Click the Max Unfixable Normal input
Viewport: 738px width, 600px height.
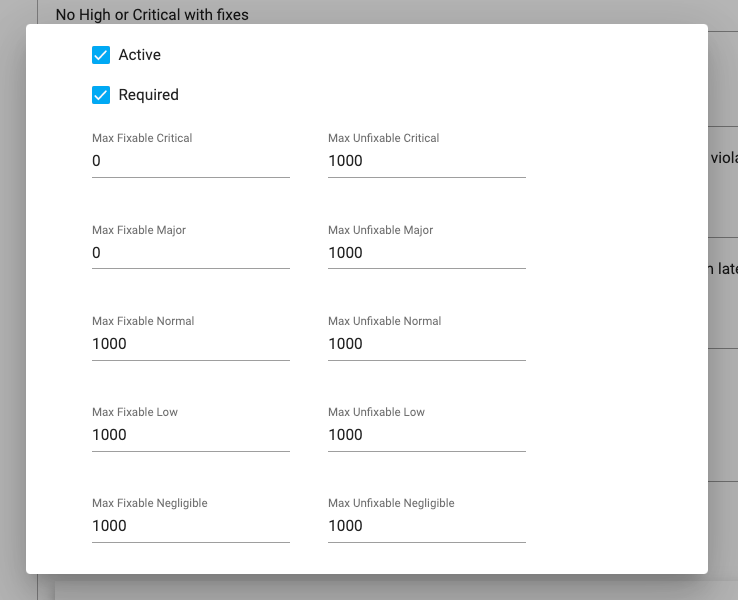426,344
